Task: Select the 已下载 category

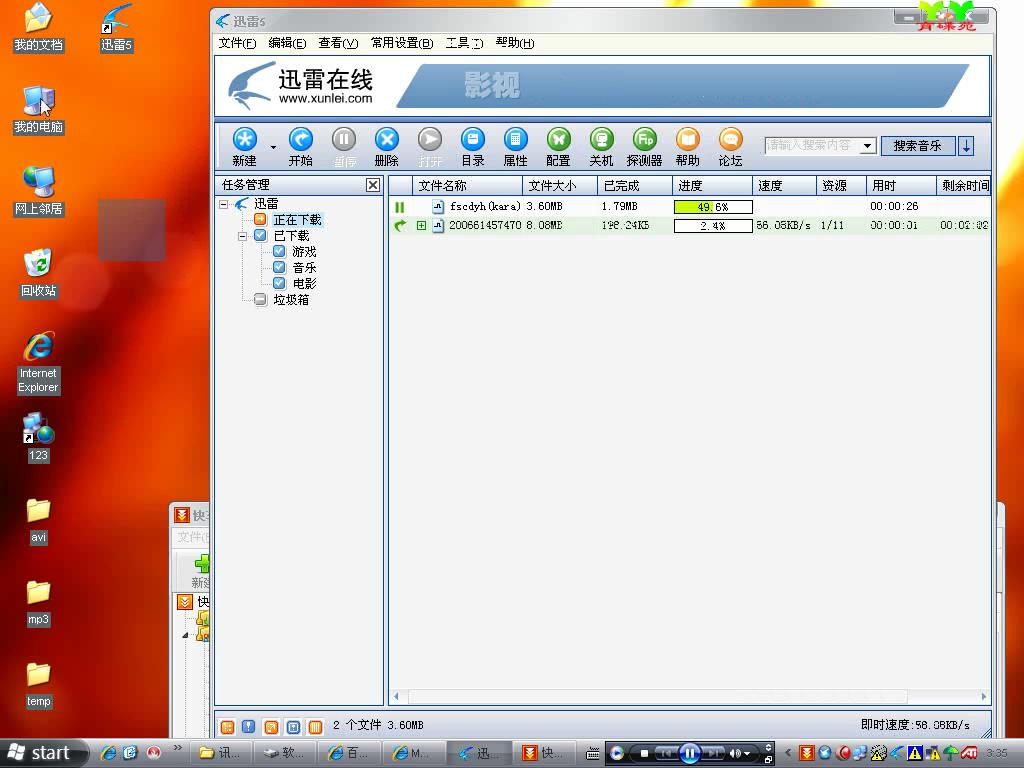Action: (x=291, y=236)
